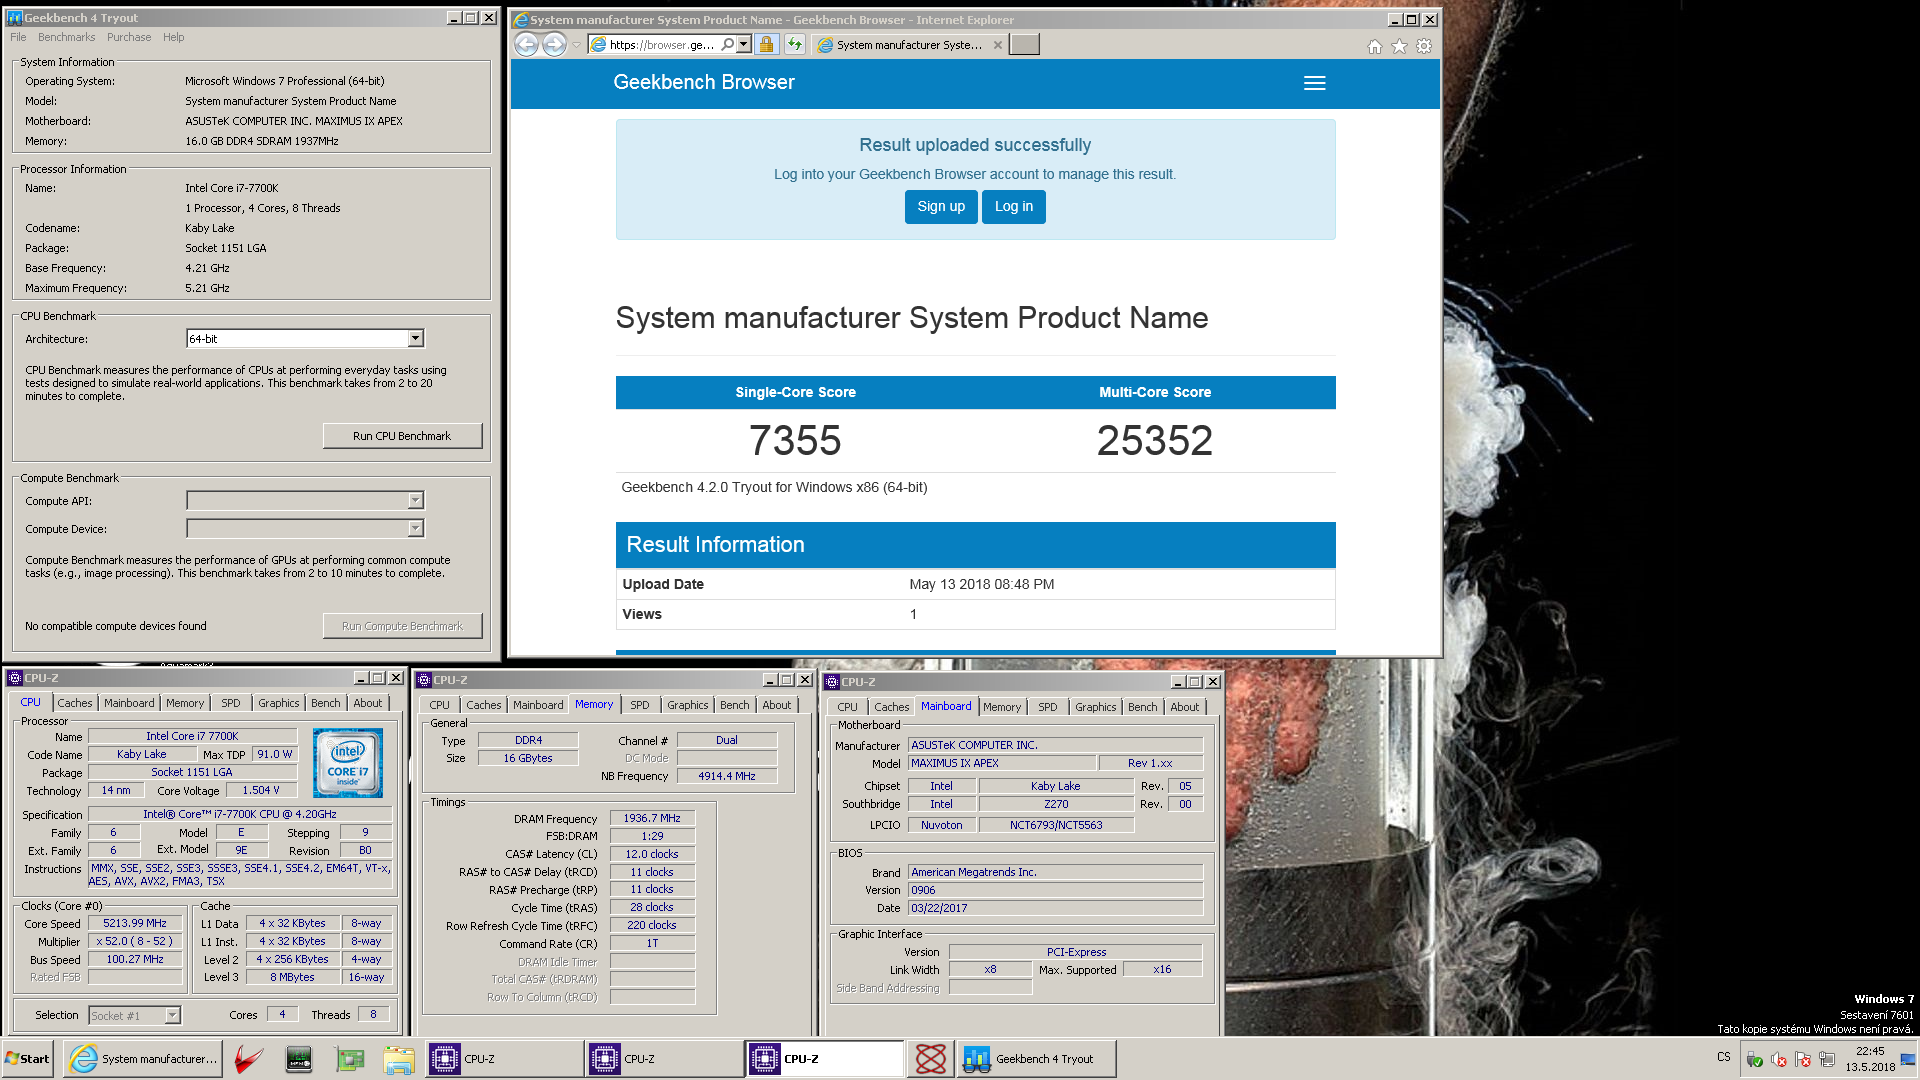Viewport: 1920px width, 1080px height.
Task: Open Memory tab in left CPU-Z window
Action: click(185, 703)
